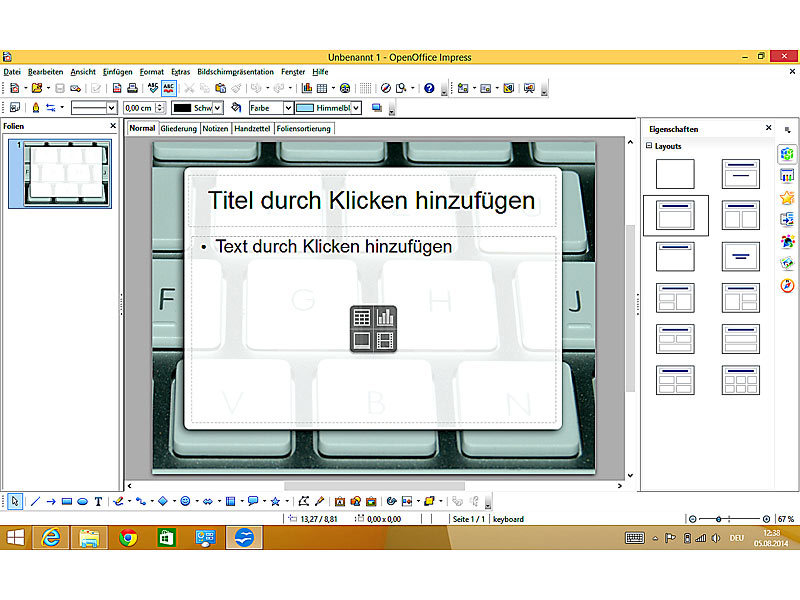Click Export as PDF icon

pos(117,88)
